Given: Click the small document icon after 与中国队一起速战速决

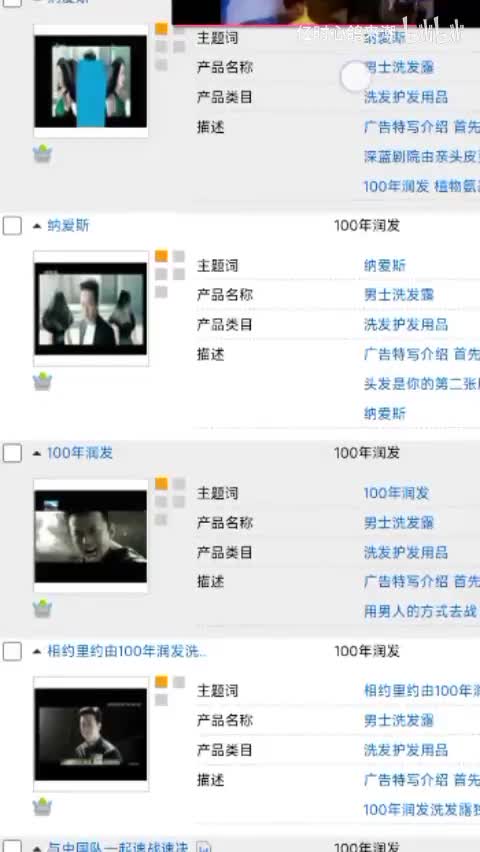Looking at the screenshot, I should 203,847.
